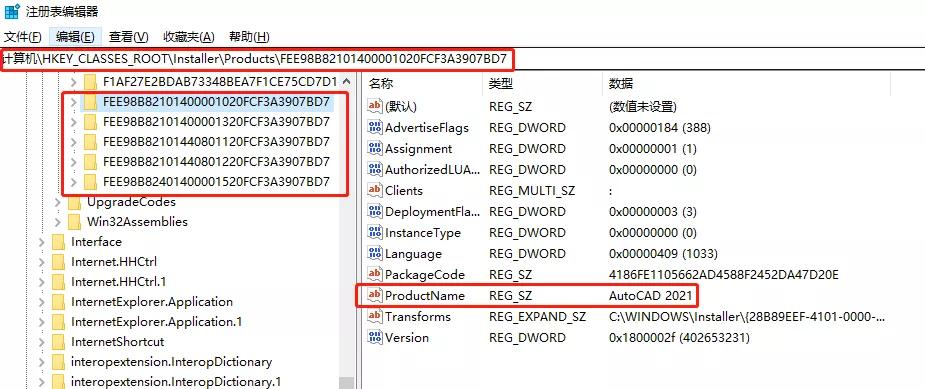Click the InstanceType DWORD value icon
This screenshot has height=389, width=925.
375,233
